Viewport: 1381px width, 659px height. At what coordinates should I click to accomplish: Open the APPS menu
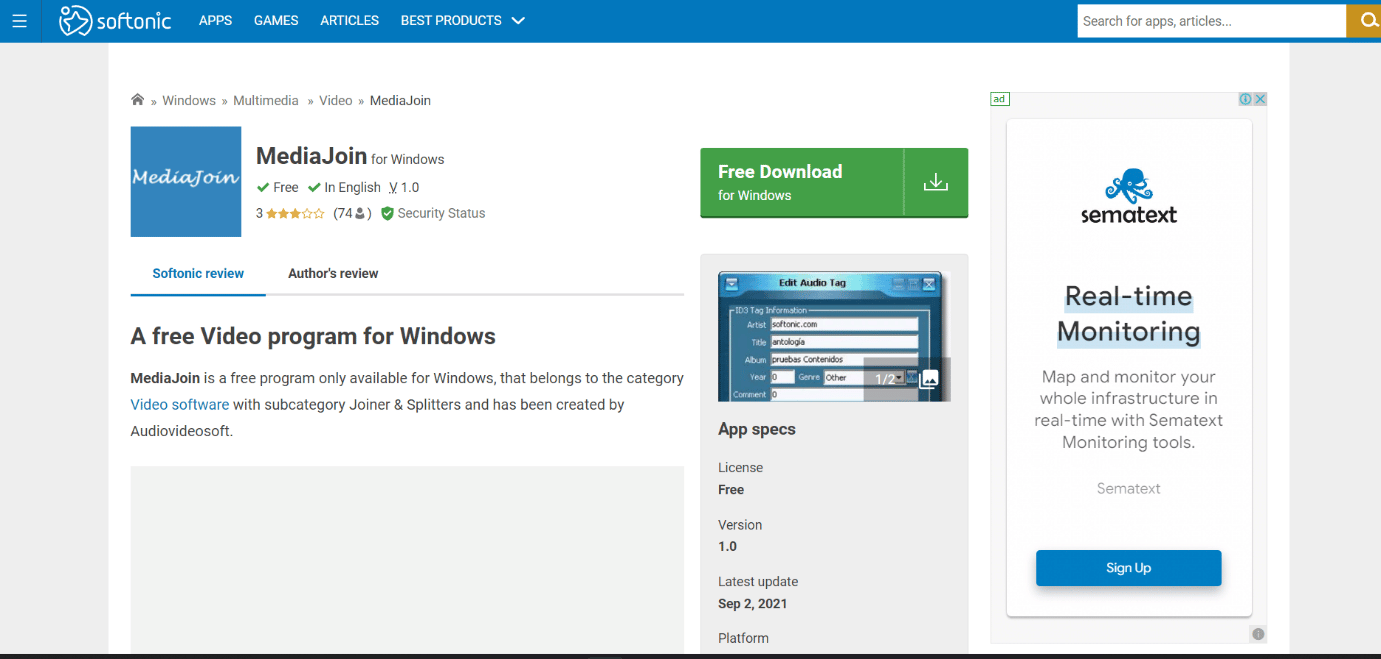point(215,20)
